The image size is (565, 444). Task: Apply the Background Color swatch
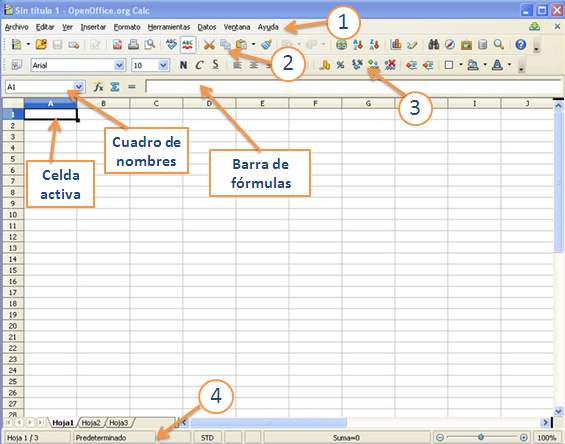click(x=473, y=65)
